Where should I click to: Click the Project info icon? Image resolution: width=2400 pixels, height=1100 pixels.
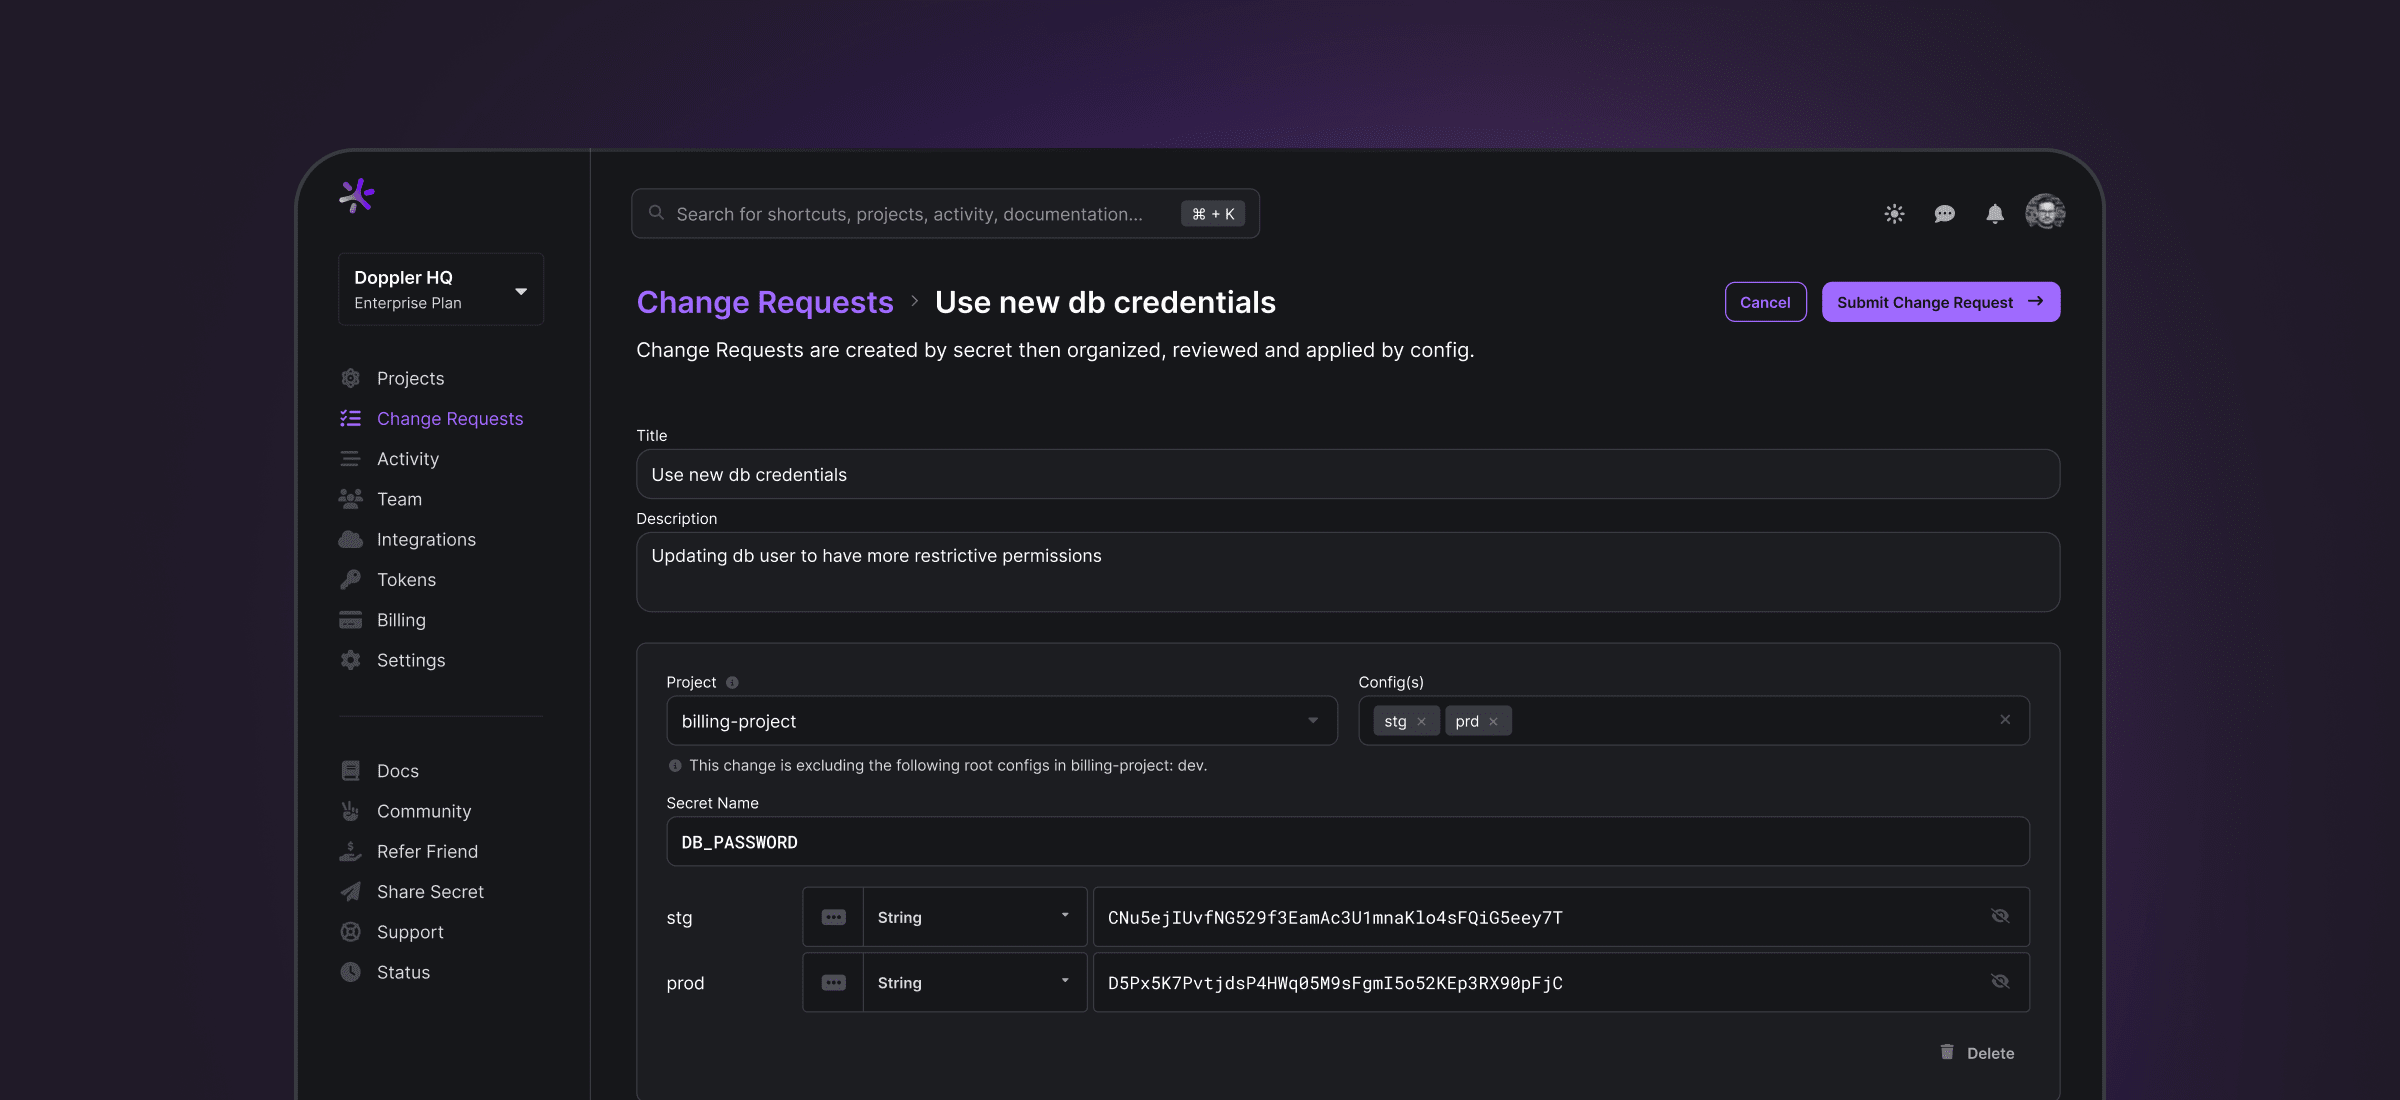[x=732, y=683]
